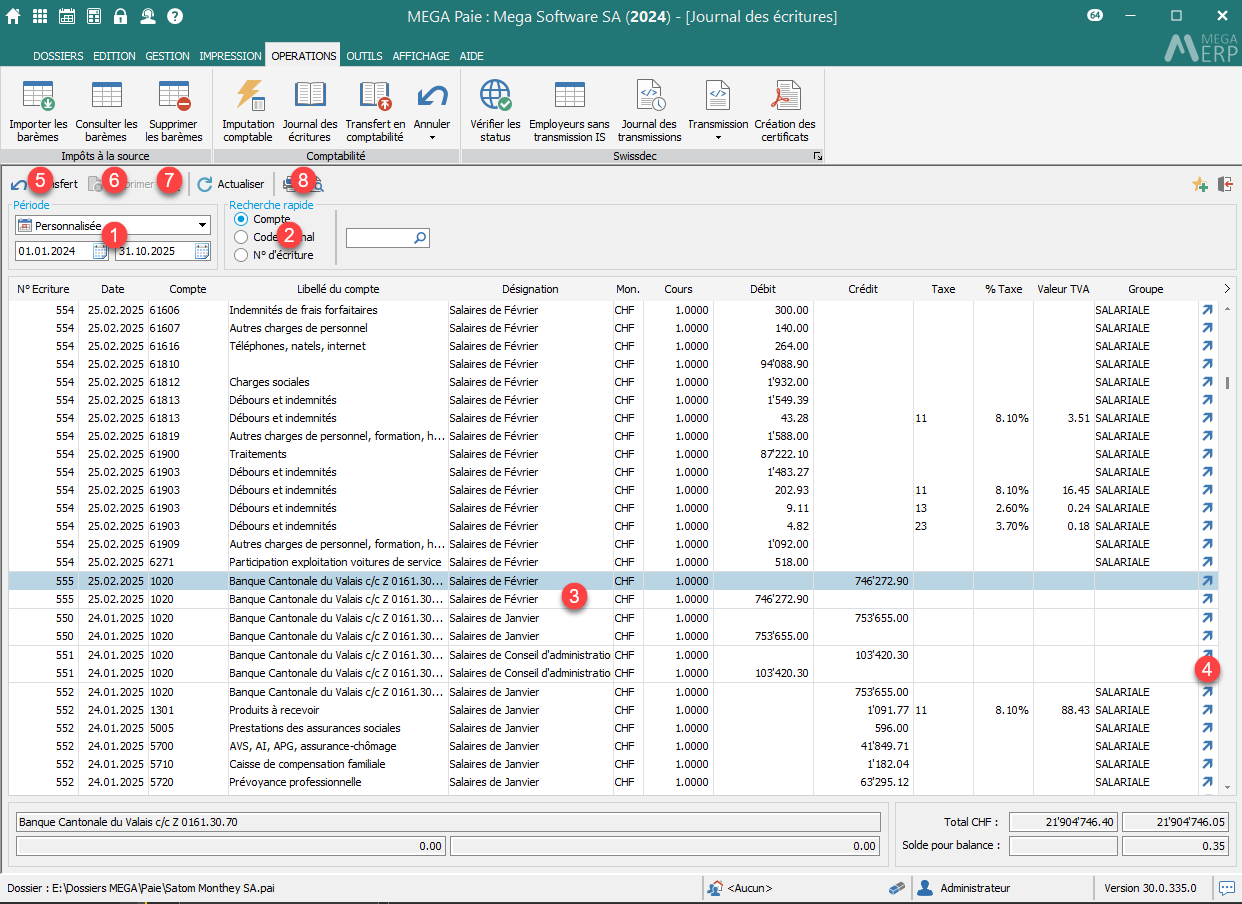Click Importer les barèmes icon
Image resolution: width=1242 pixels, height=904 pixels.
coord(38,97)
